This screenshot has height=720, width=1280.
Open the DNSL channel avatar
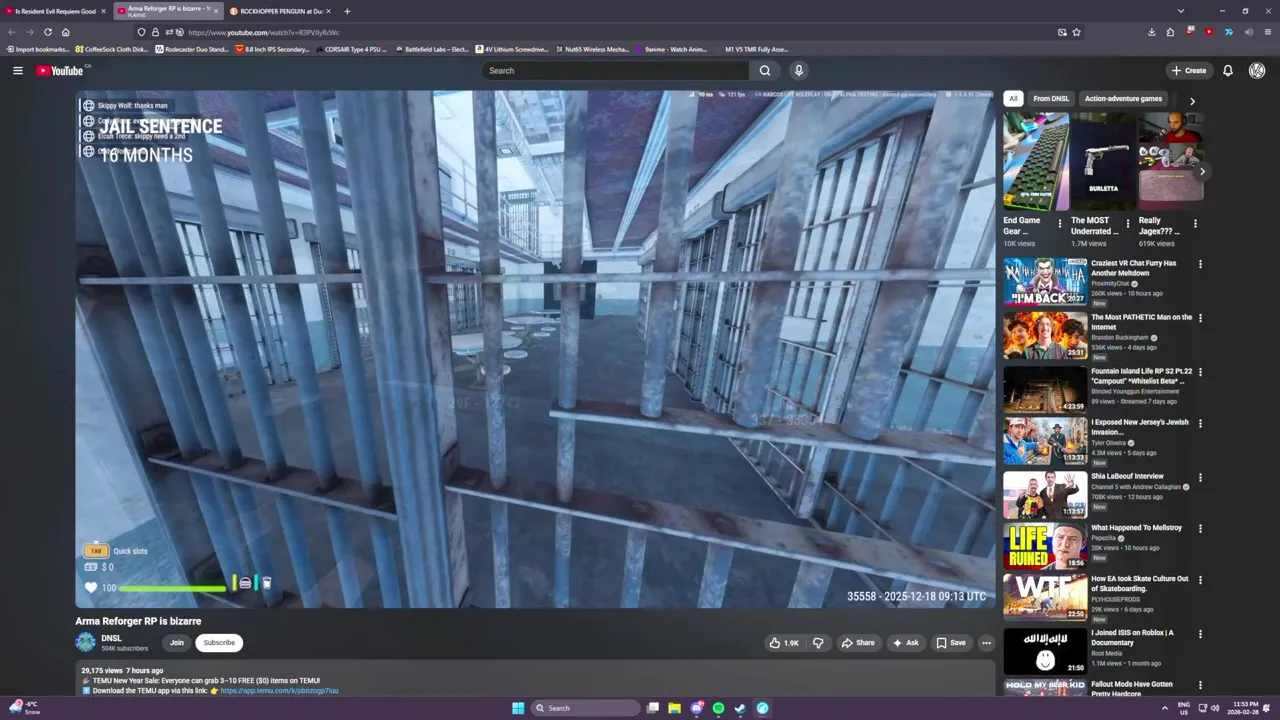point(85,642)
